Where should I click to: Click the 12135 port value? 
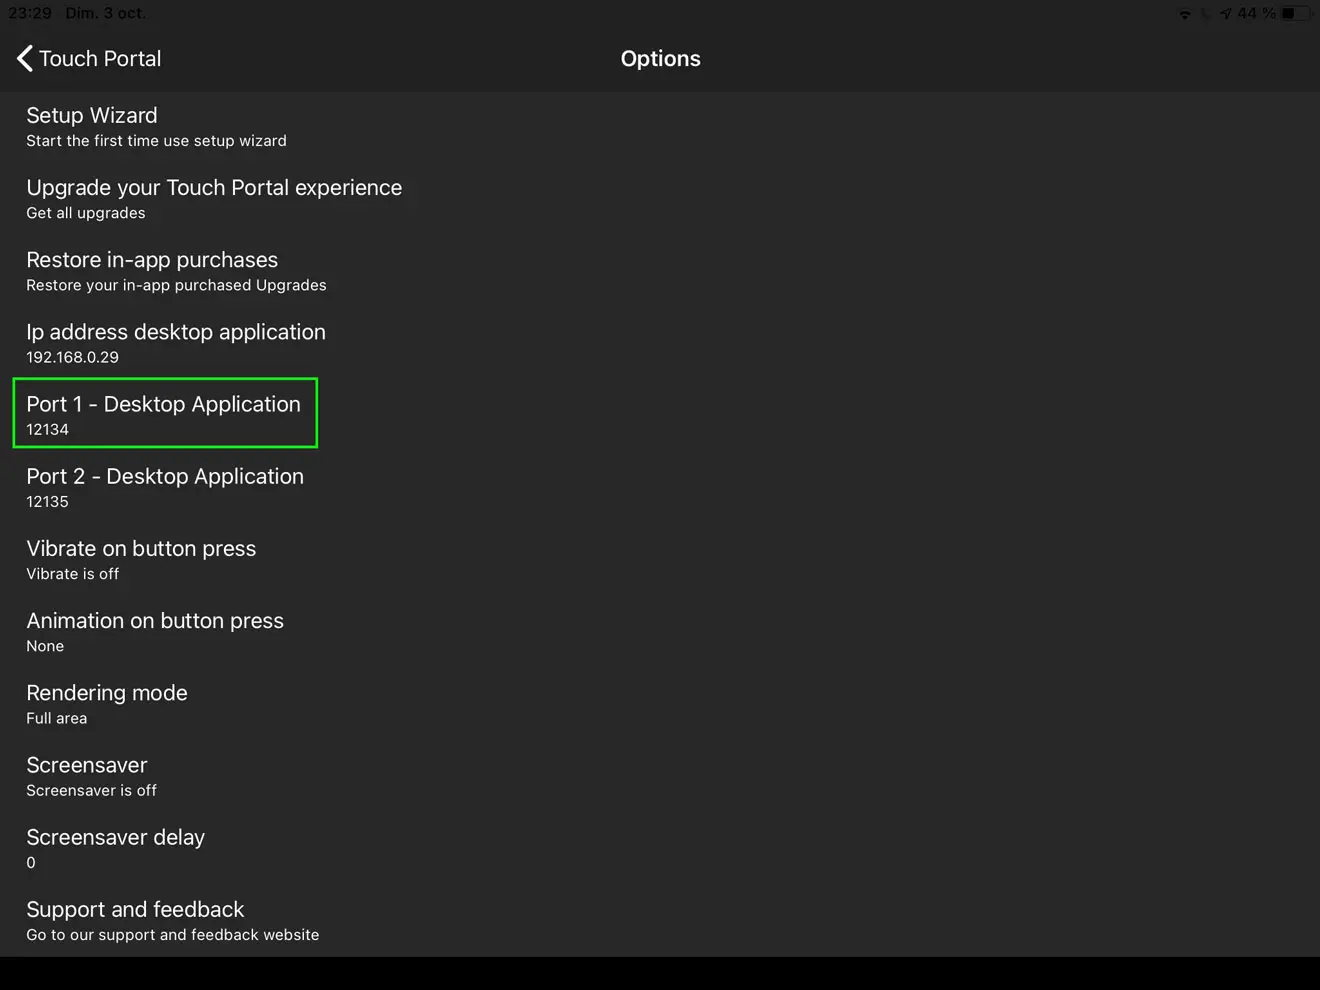pos(47,501)
